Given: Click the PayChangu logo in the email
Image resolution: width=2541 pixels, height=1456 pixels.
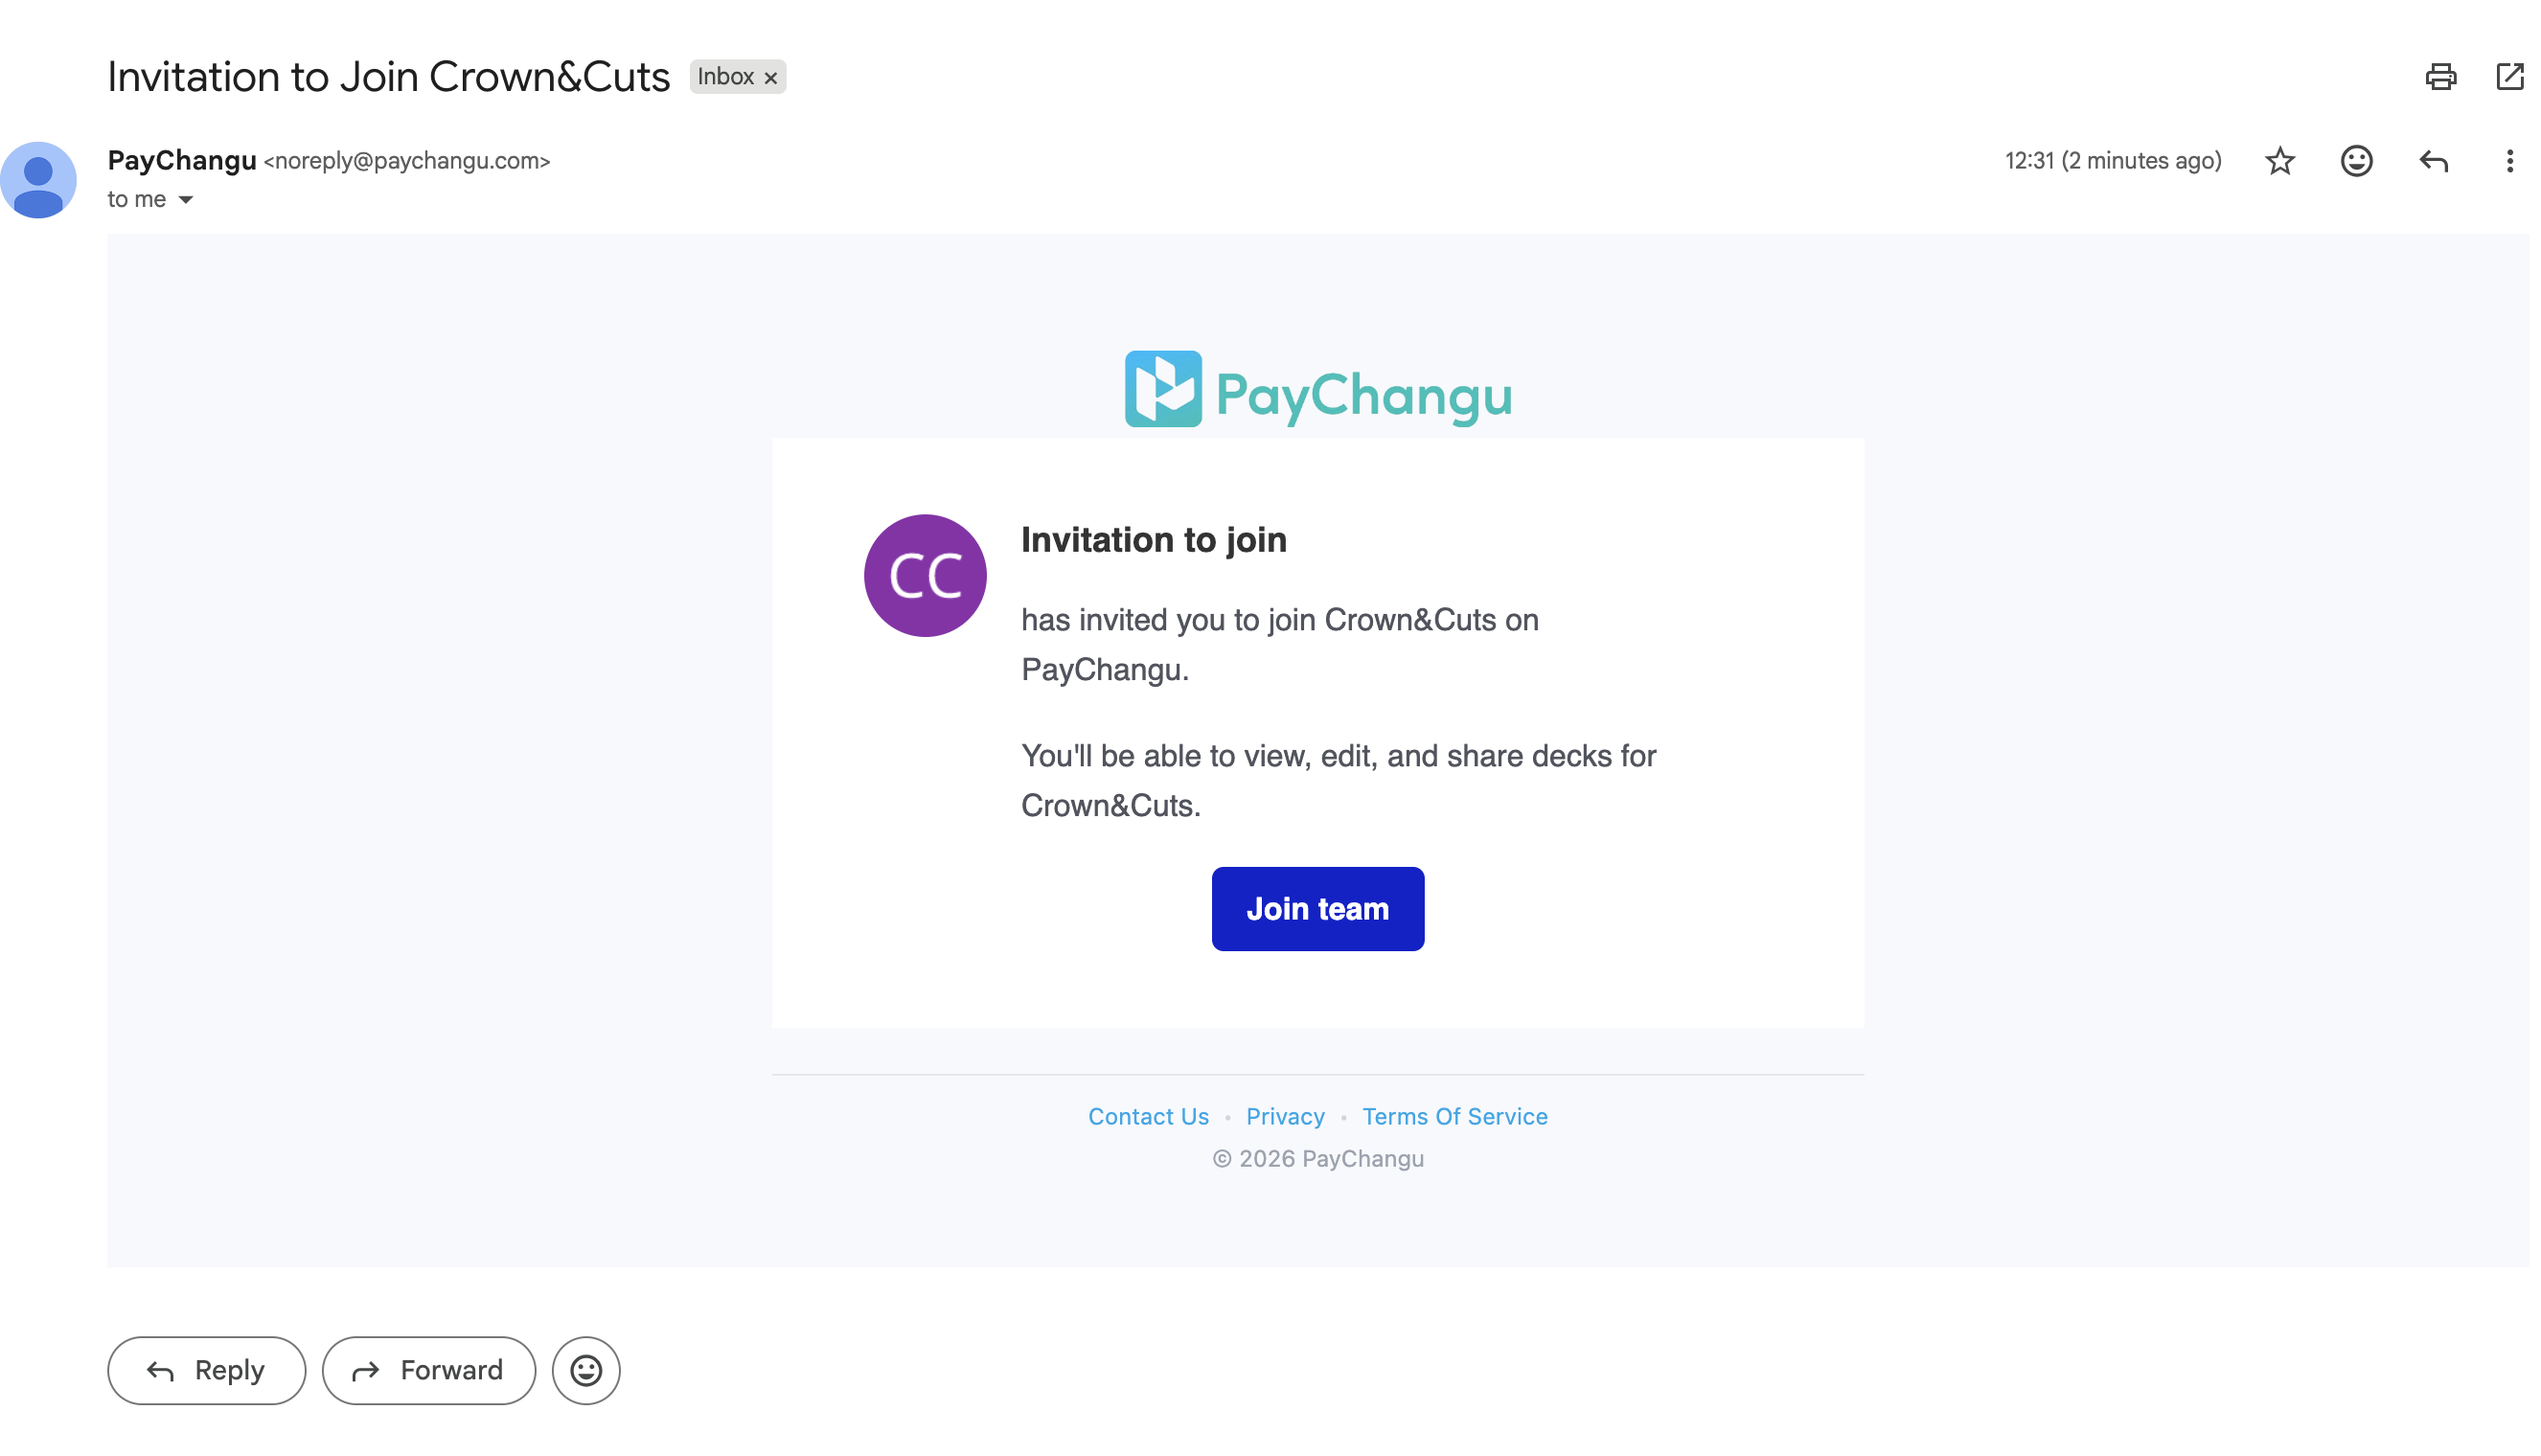Looking at the screenshot, I should click(x=1317, y=390).
